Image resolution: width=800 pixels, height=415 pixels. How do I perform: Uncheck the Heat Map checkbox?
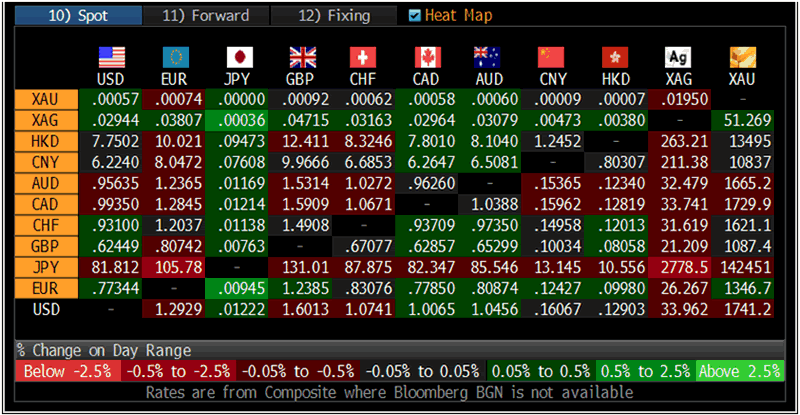point(416,15)
